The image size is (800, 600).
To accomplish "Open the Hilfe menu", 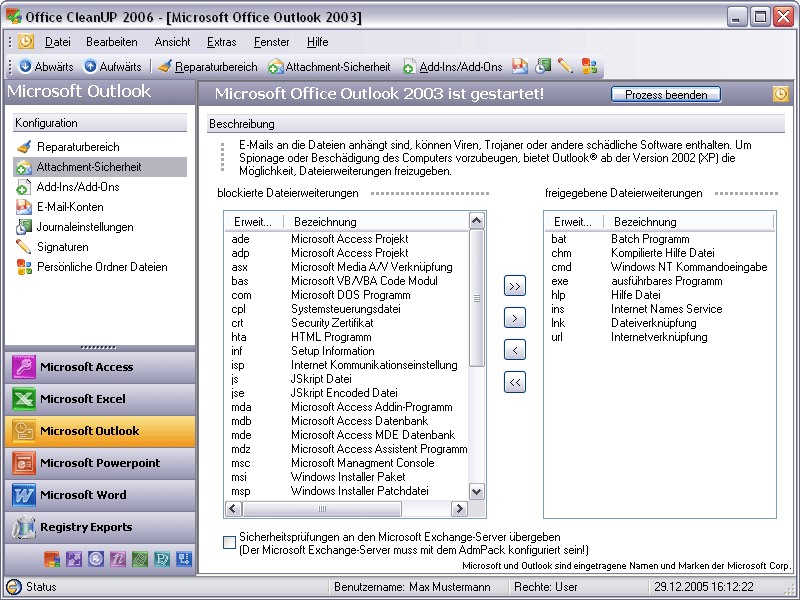I will pos(317,42).
